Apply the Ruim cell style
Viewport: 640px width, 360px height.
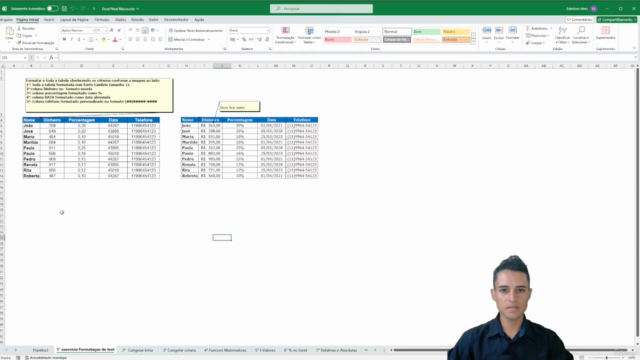click(338, 40)
